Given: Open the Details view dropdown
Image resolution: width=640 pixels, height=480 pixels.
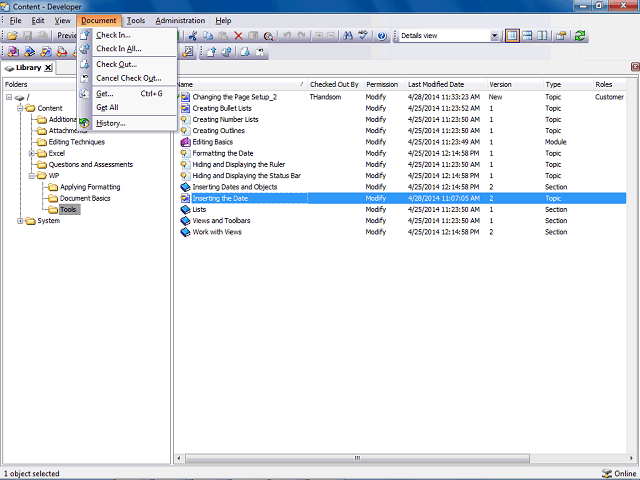Looking at the screenshot, I should coord(494,36).
